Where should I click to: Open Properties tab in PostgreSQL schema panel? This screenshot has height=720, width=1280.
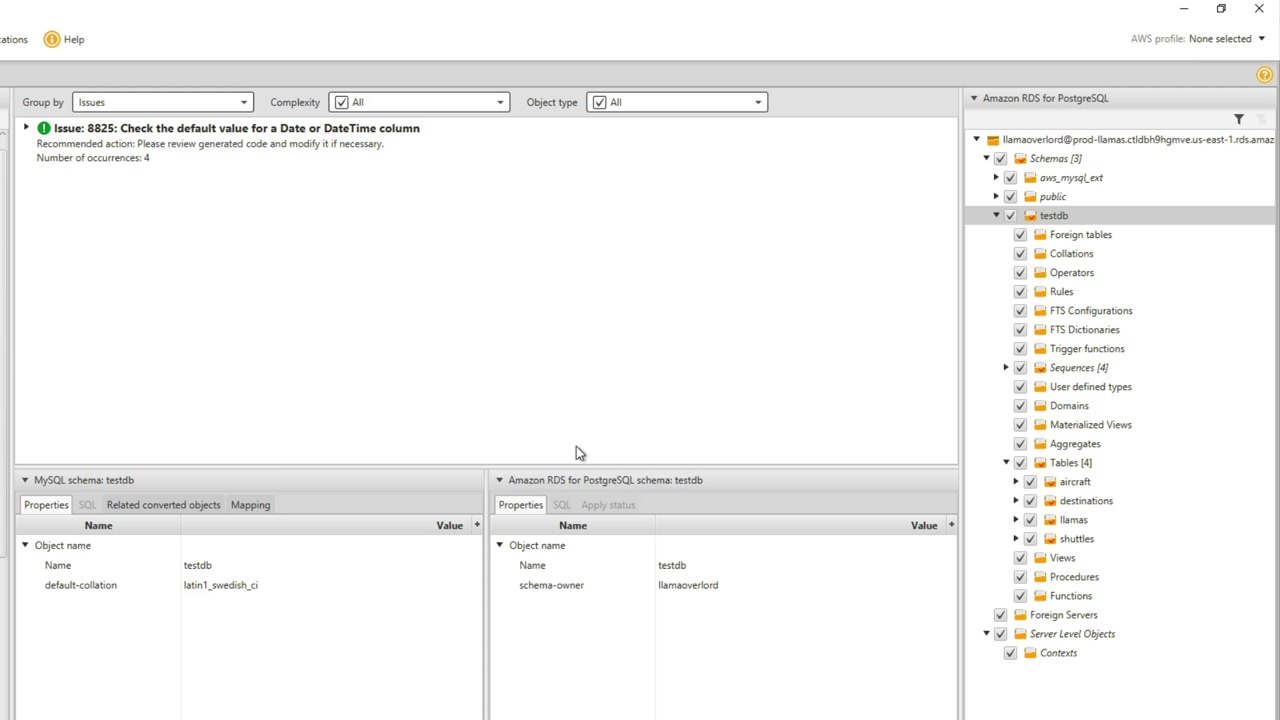520,505
